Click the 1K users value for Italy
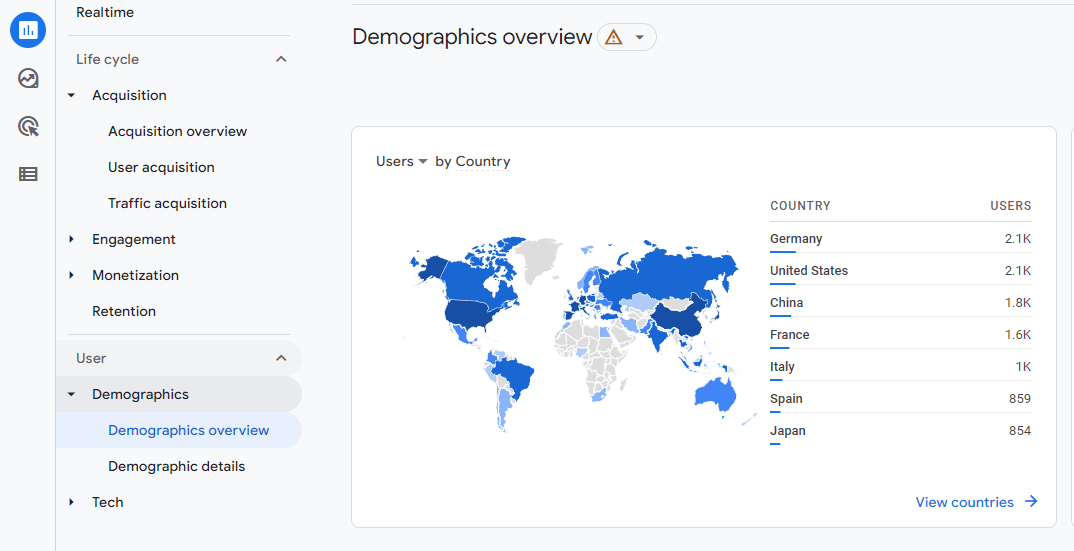Screen dimensions: 1074x551 point(1023,367)
